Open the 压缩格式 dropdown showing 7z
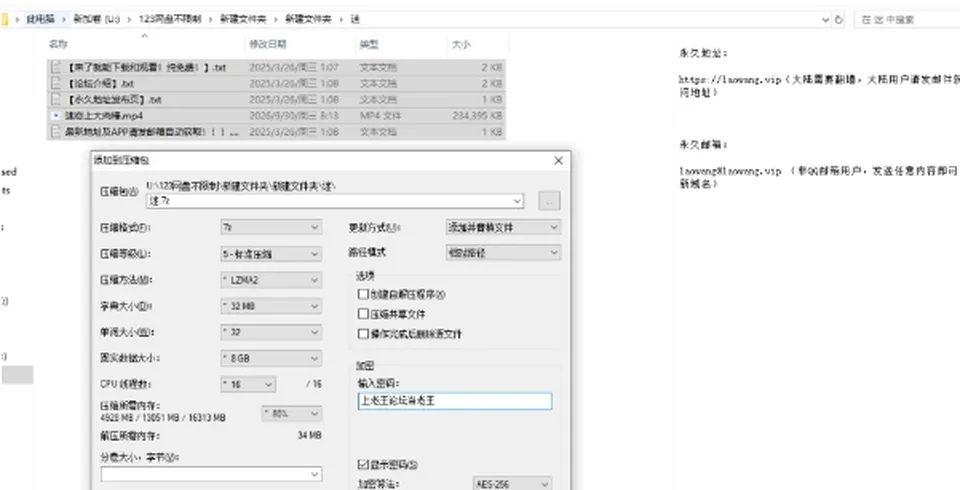This screenshot has height=490, width=960. point(271,227)
